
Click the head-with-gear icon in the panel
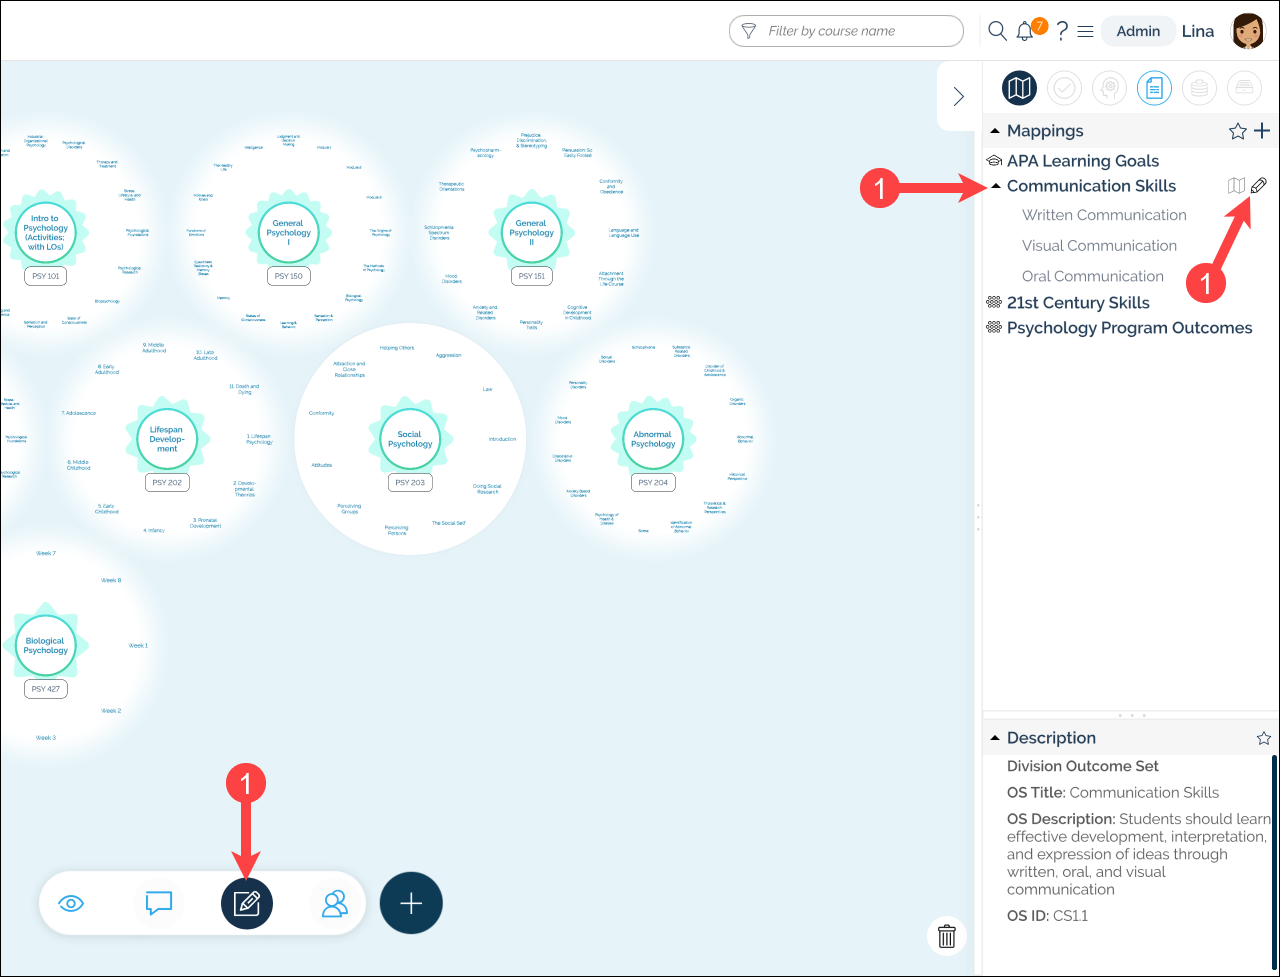pos(1109,89)
